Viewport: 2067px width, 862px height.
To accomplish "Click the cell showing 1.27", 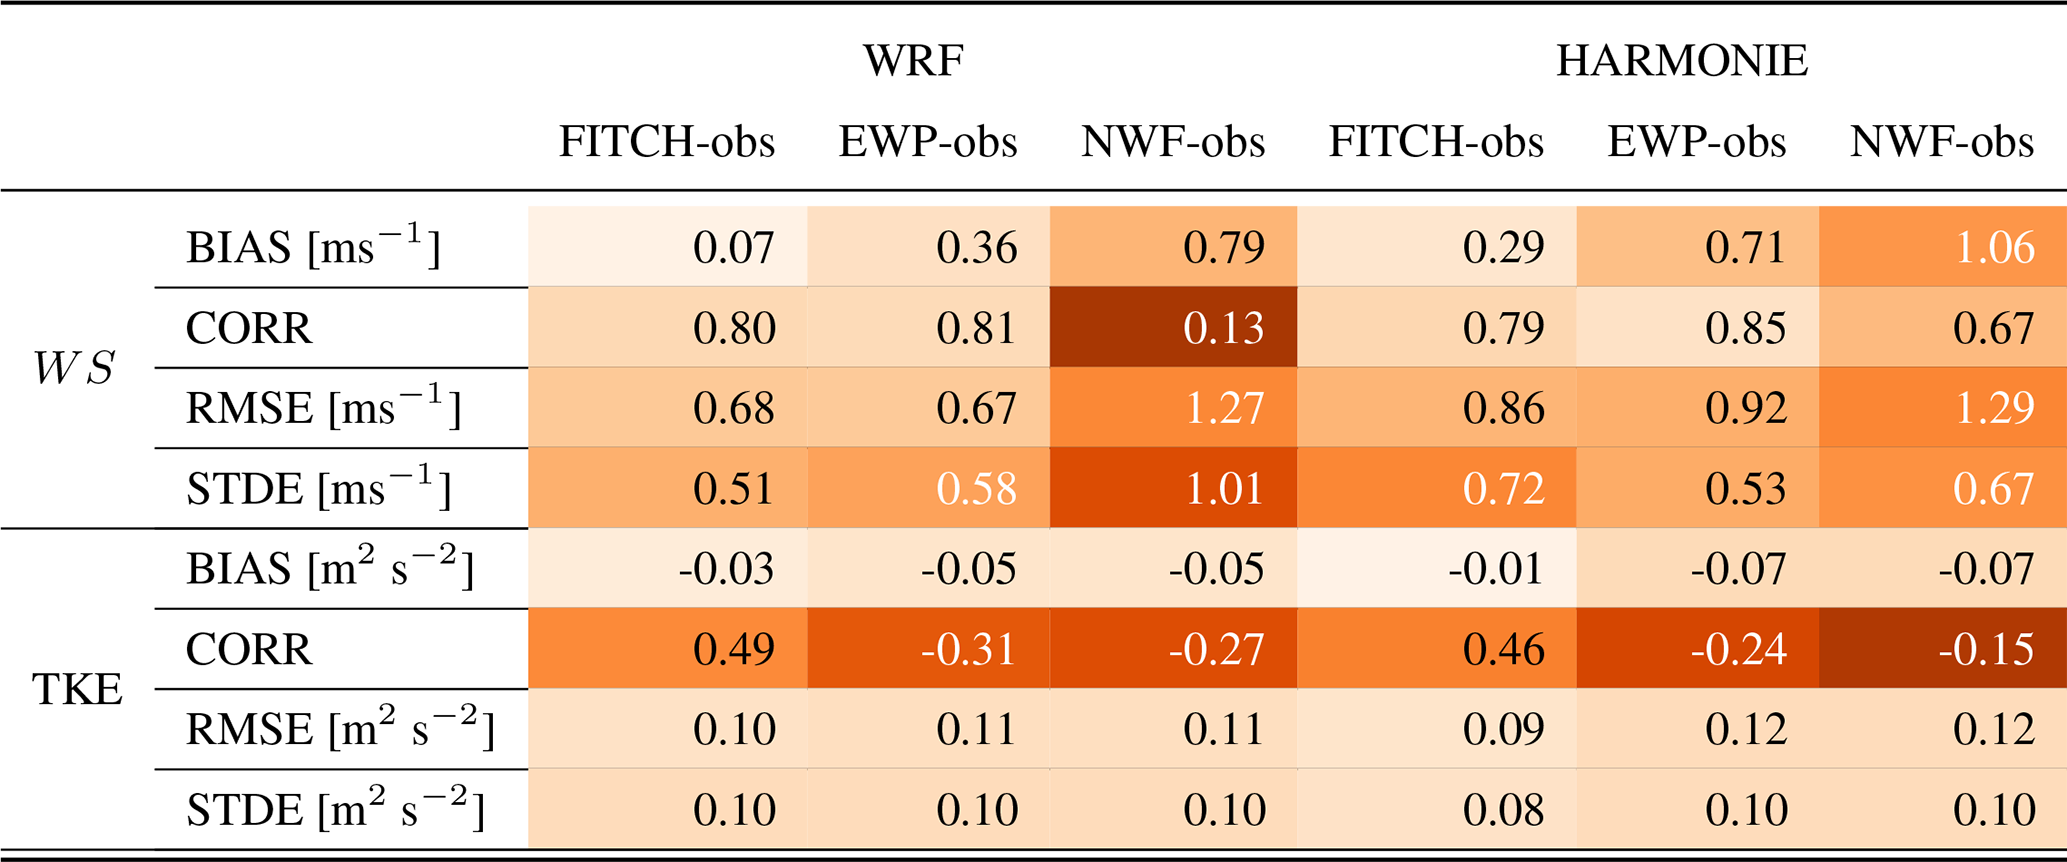I will click(x=1173, y=408).
